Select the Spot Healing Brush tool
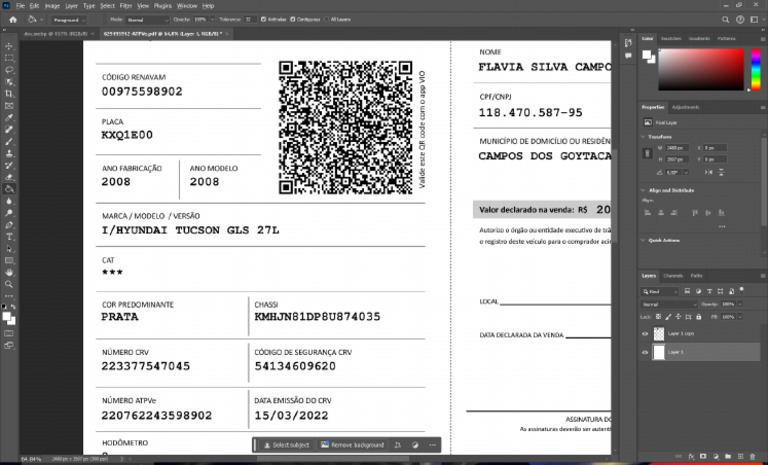 point(9,129)
